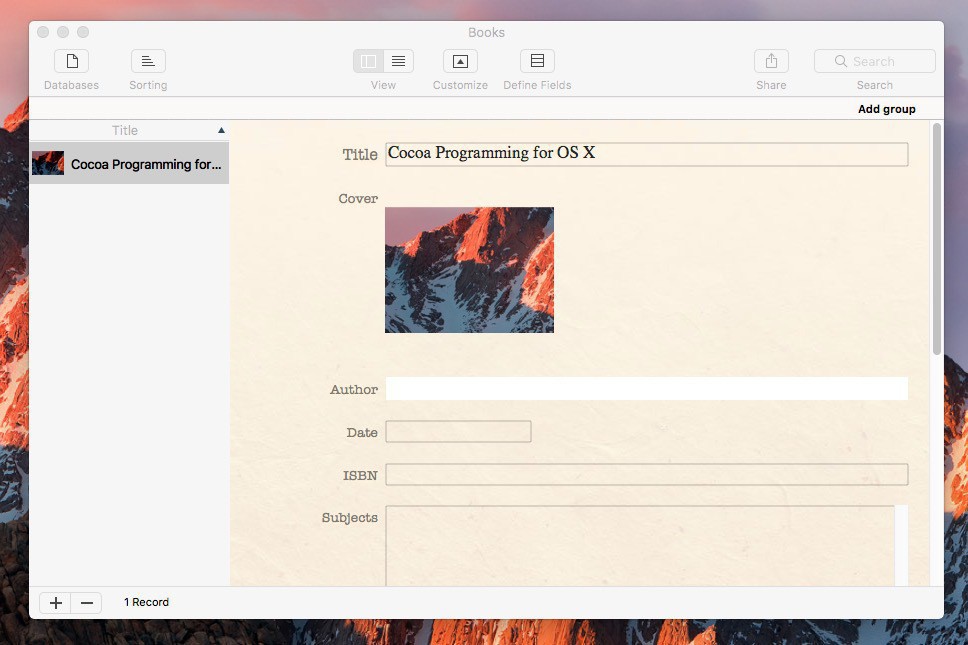This screenshot has height=645, width=968.
Task: Click the Add group button
Action: (x=887, y=109)
